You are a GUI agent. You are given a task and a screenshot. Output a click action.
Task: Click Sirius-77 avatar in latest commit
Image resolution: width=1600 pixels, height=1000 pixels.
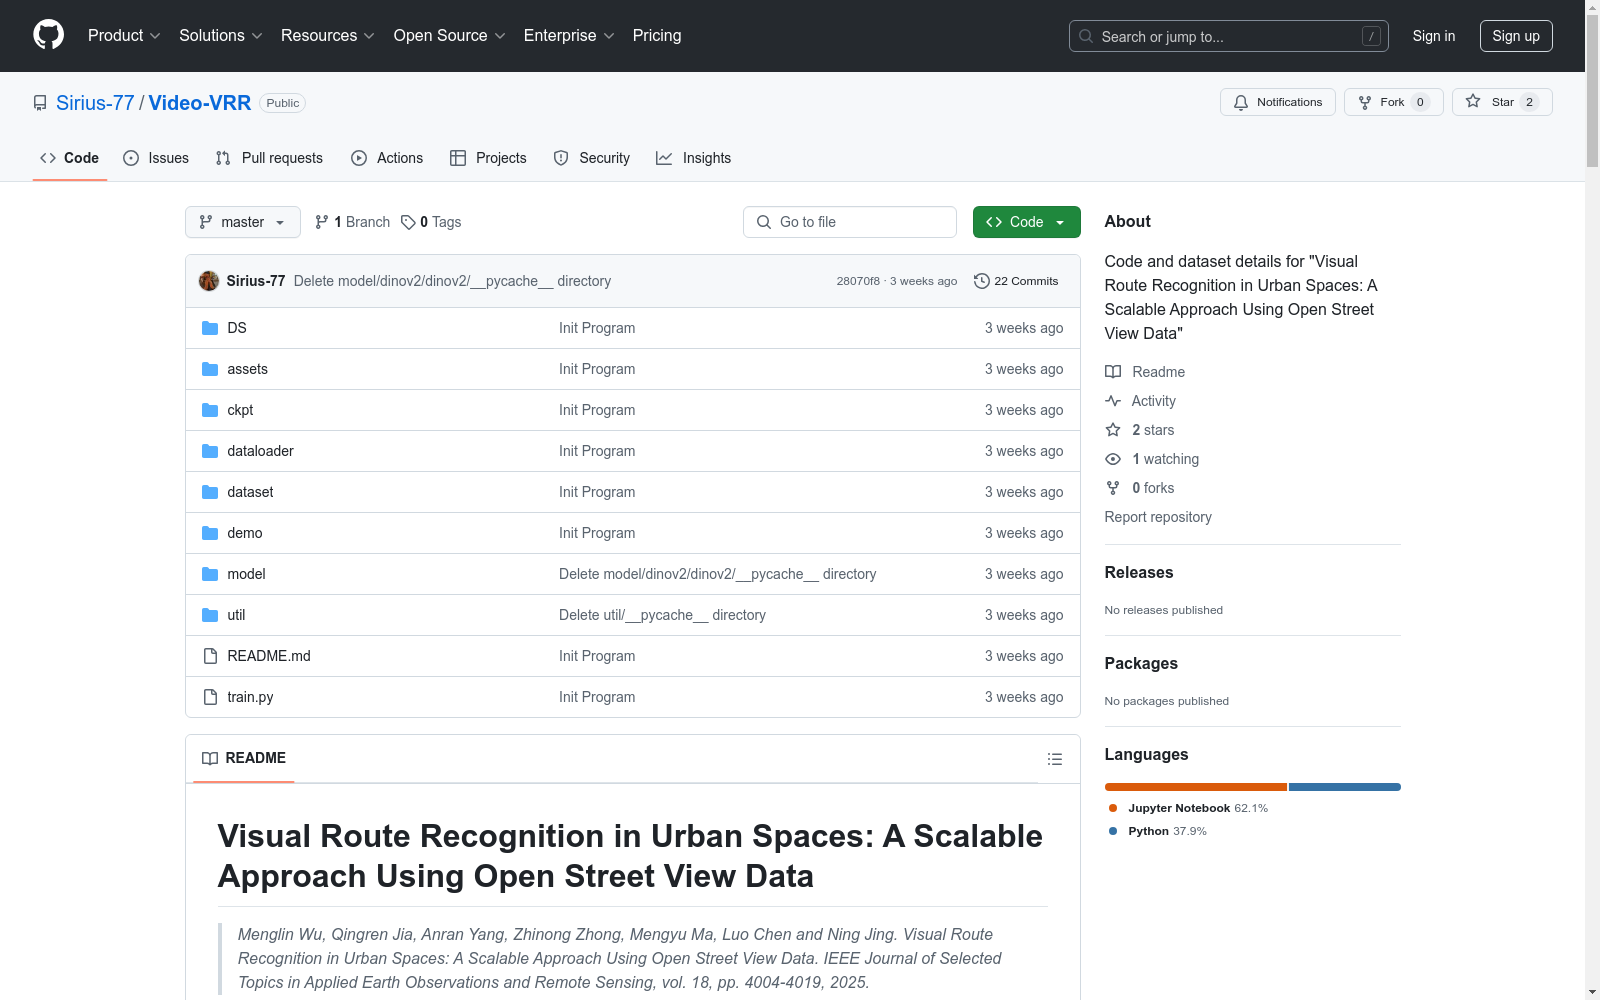[x=209, y=281]
